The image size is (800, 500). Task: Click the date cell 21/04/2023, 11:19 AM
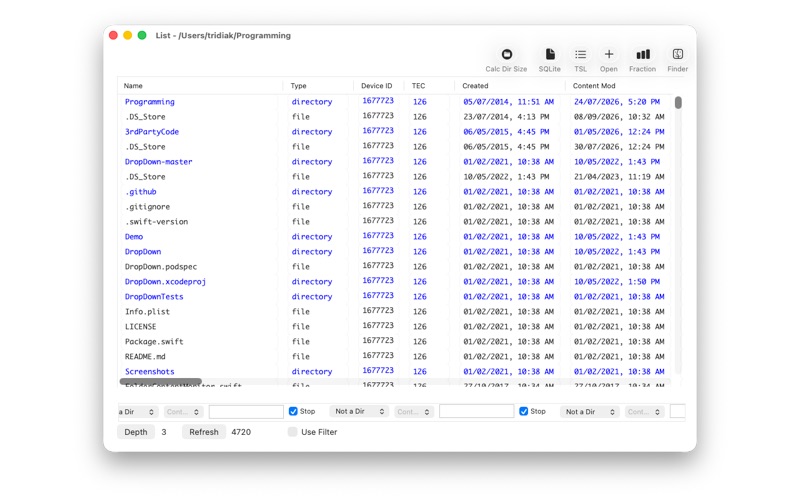[x=619, y=177]
